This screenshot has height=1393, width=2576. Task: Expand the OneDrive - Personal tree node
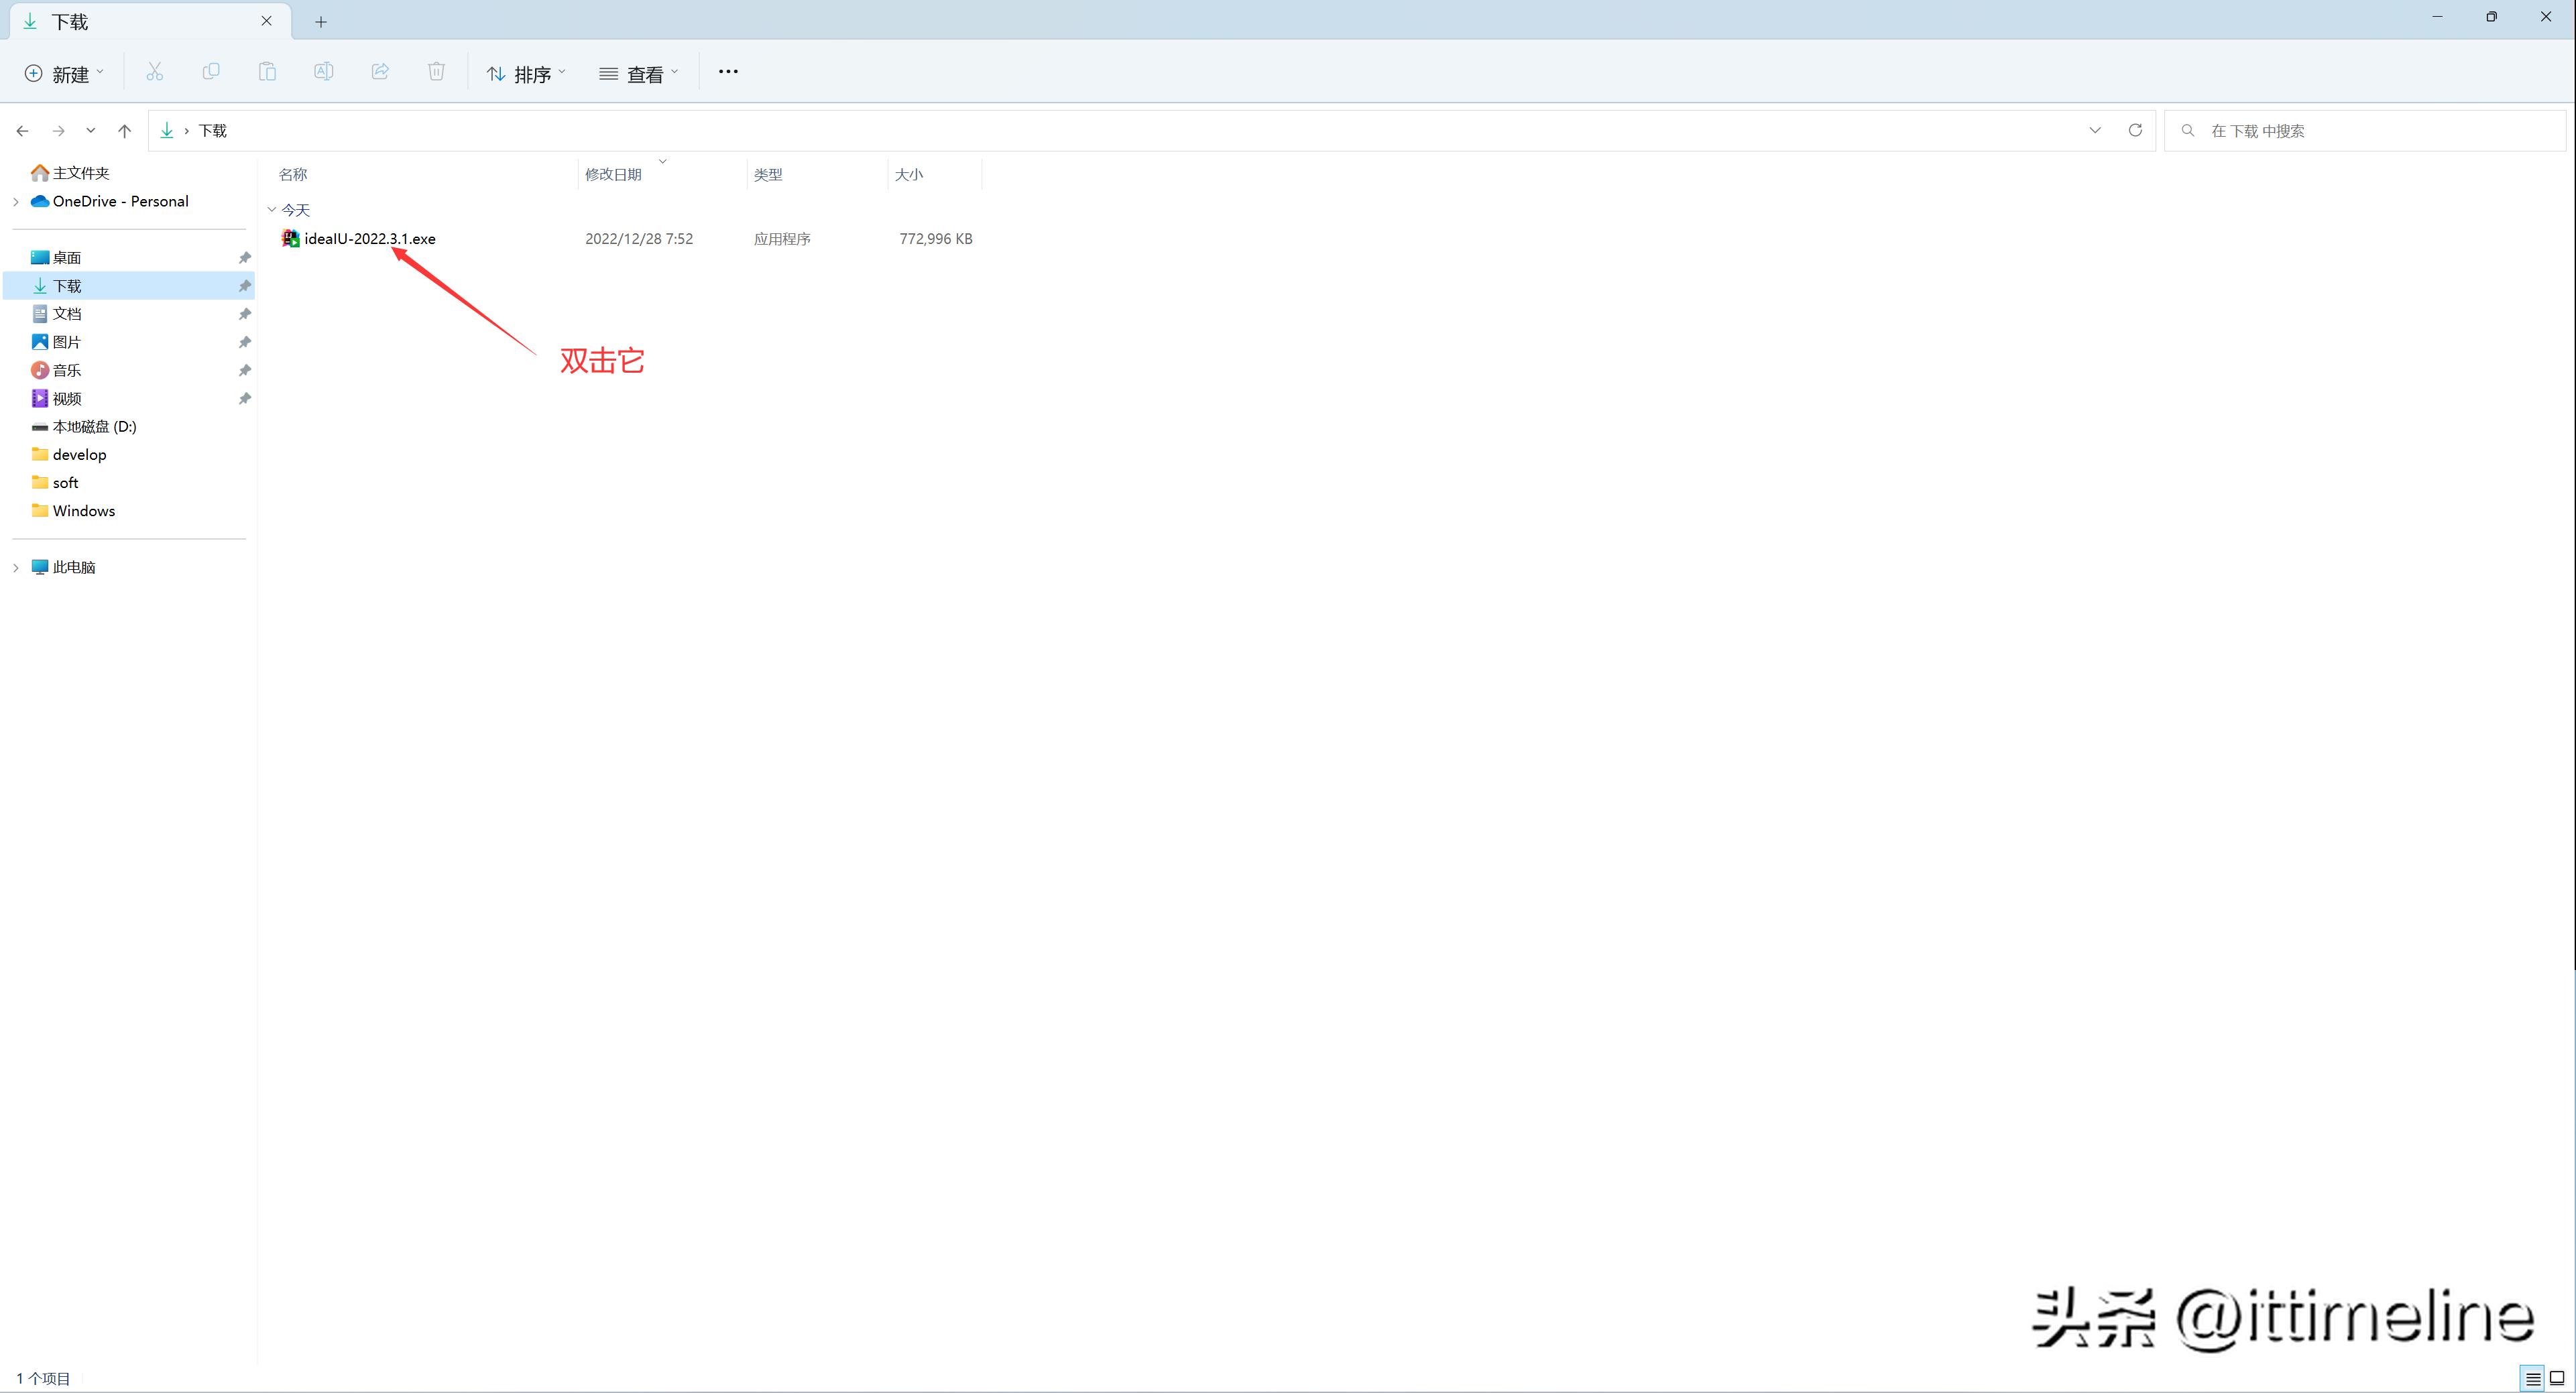click(16, 202)
